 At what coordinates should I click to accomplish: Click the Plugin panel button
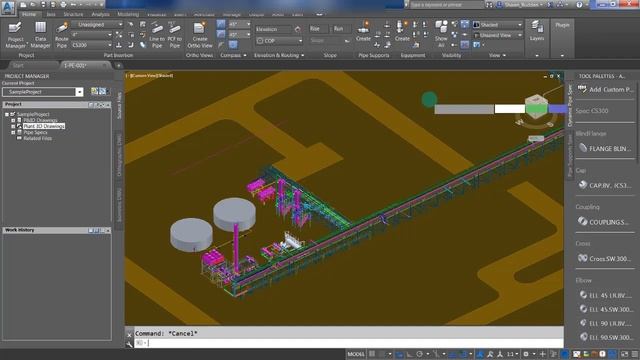[x=562, y=25]
